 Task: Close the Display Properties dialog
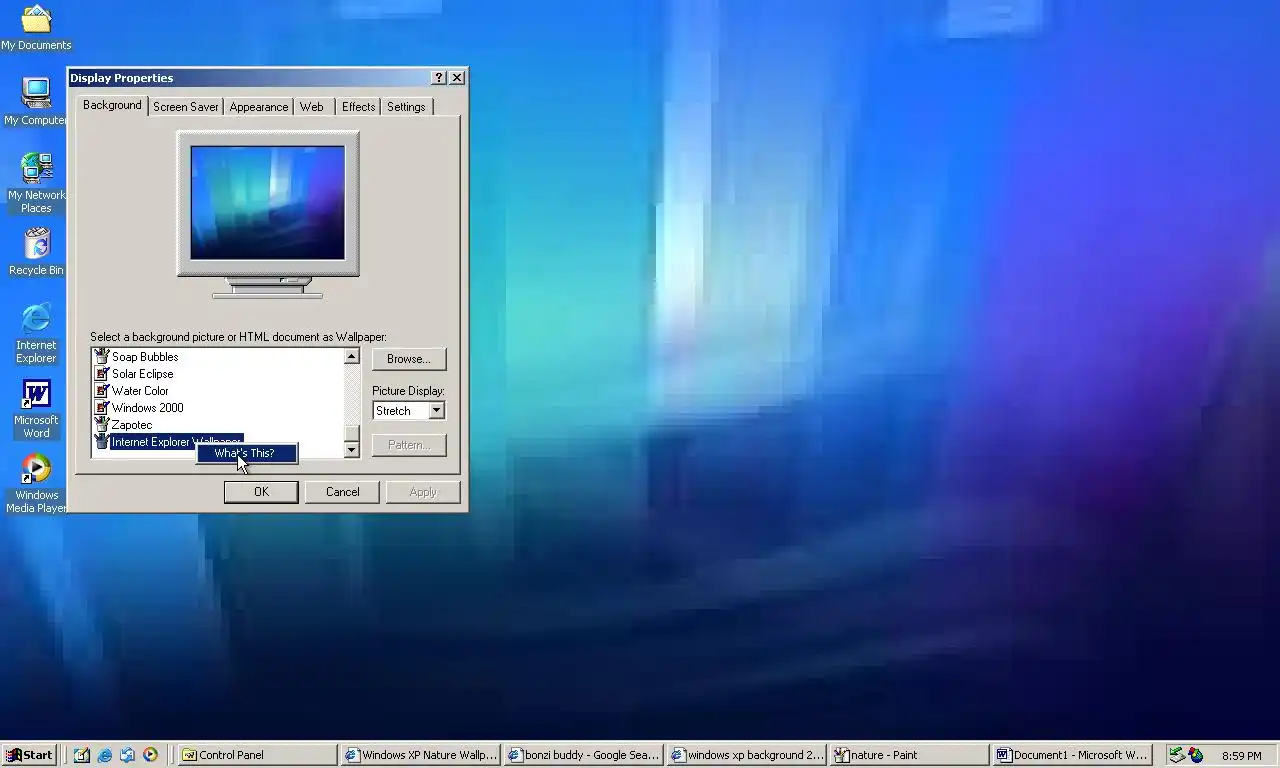[457, 78]
